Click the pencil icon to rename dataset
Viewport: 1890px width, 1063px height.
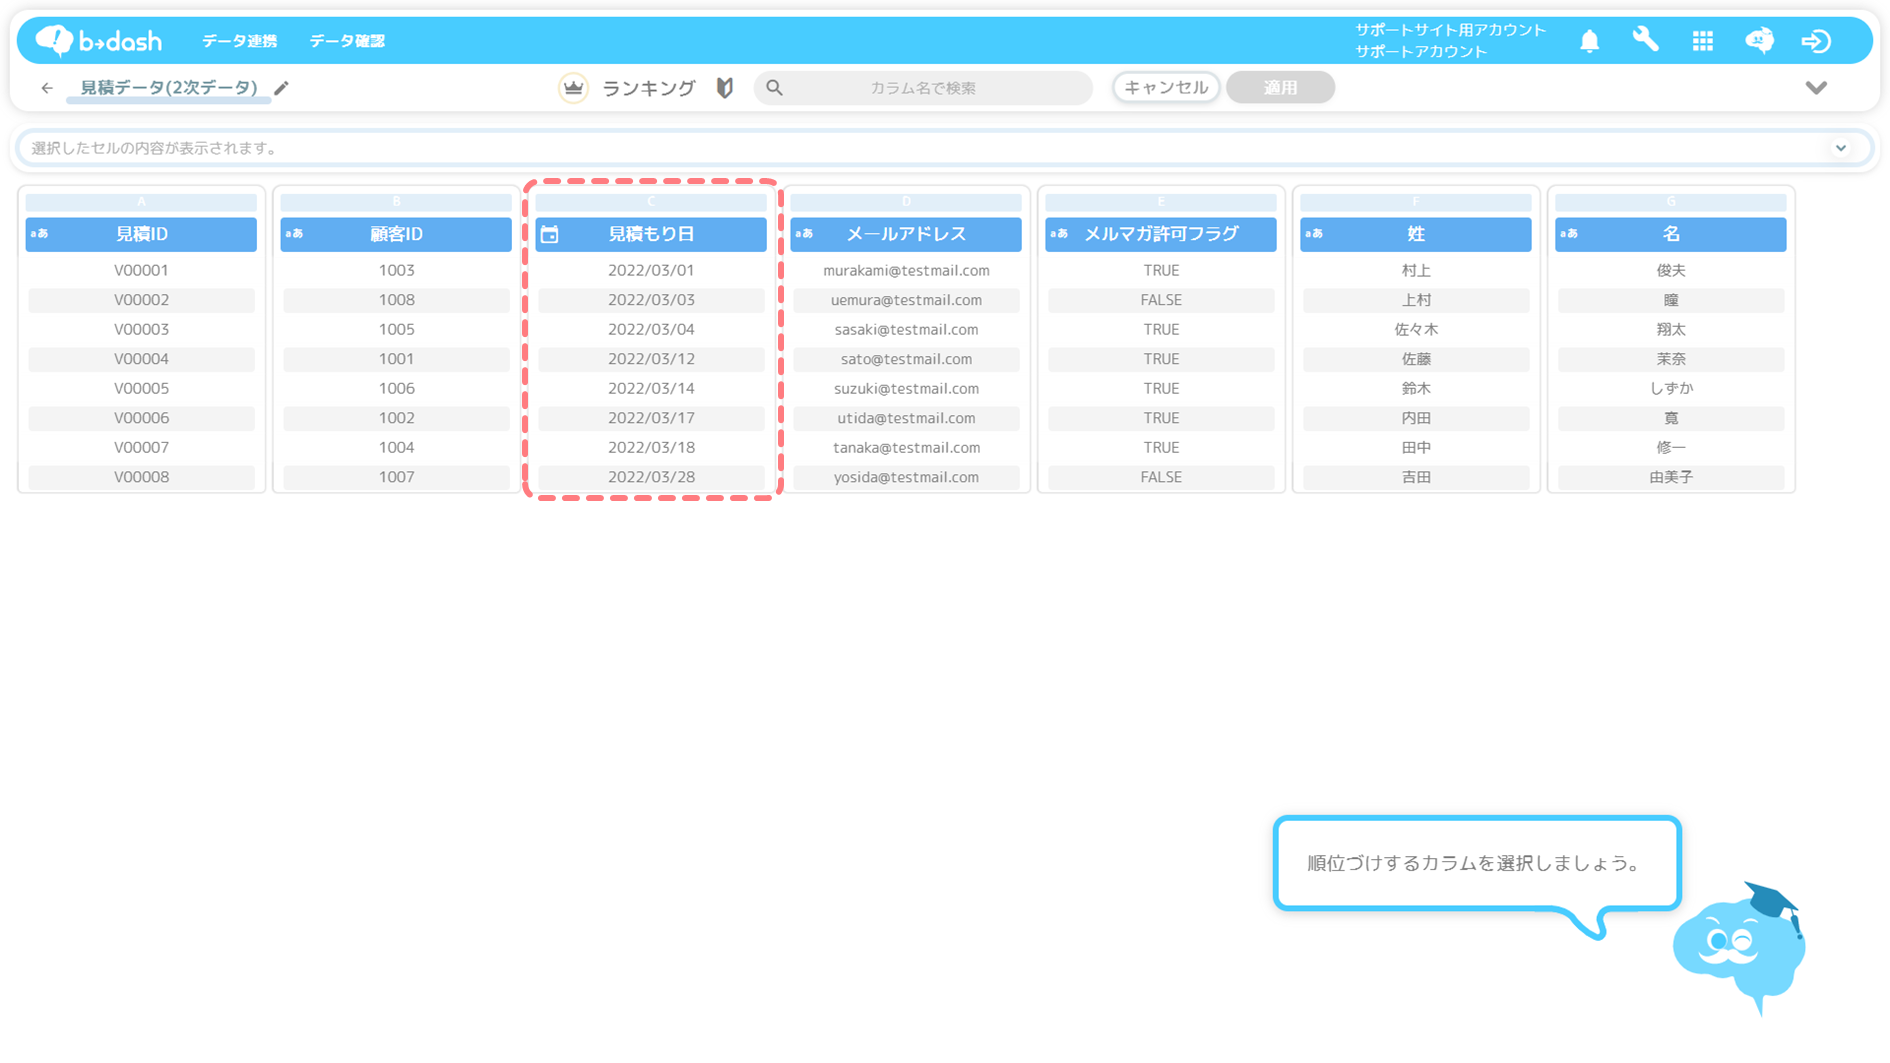click(x=282, y=88)
